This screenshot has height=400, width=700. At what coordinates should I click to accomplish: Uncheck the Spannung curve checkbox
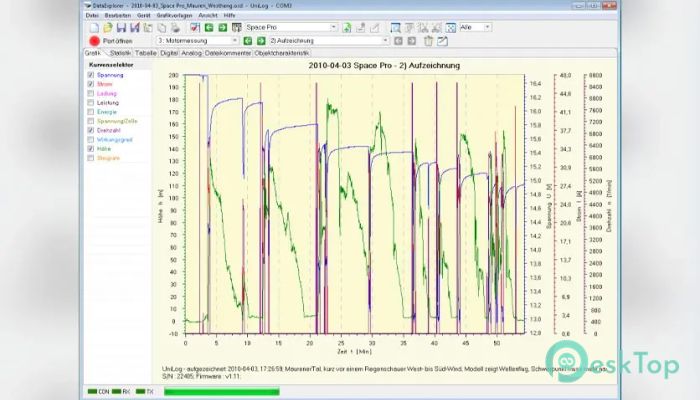click(91, 75)
